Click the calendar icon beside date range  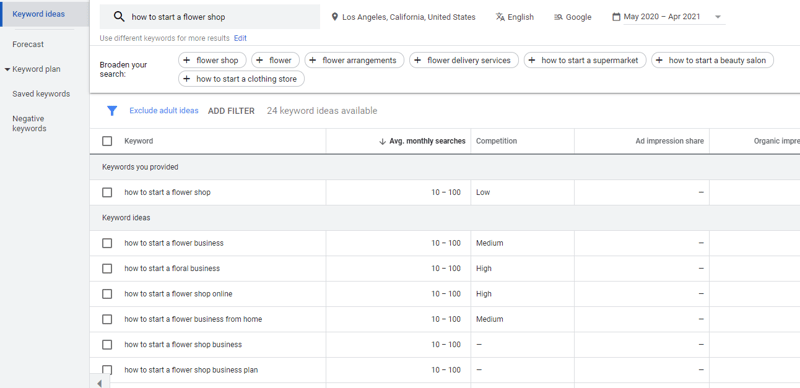coord(616,17)
